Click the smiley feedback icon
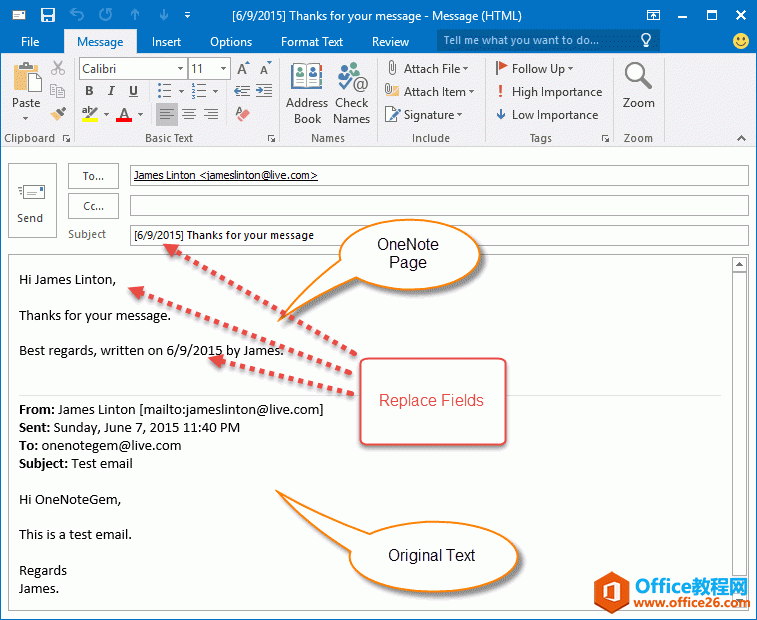 (x=741, y=41)
